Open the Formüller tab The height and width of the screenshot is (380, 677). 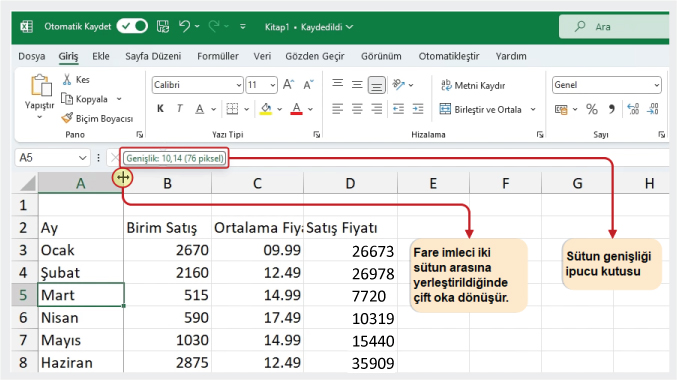[218, 56]
